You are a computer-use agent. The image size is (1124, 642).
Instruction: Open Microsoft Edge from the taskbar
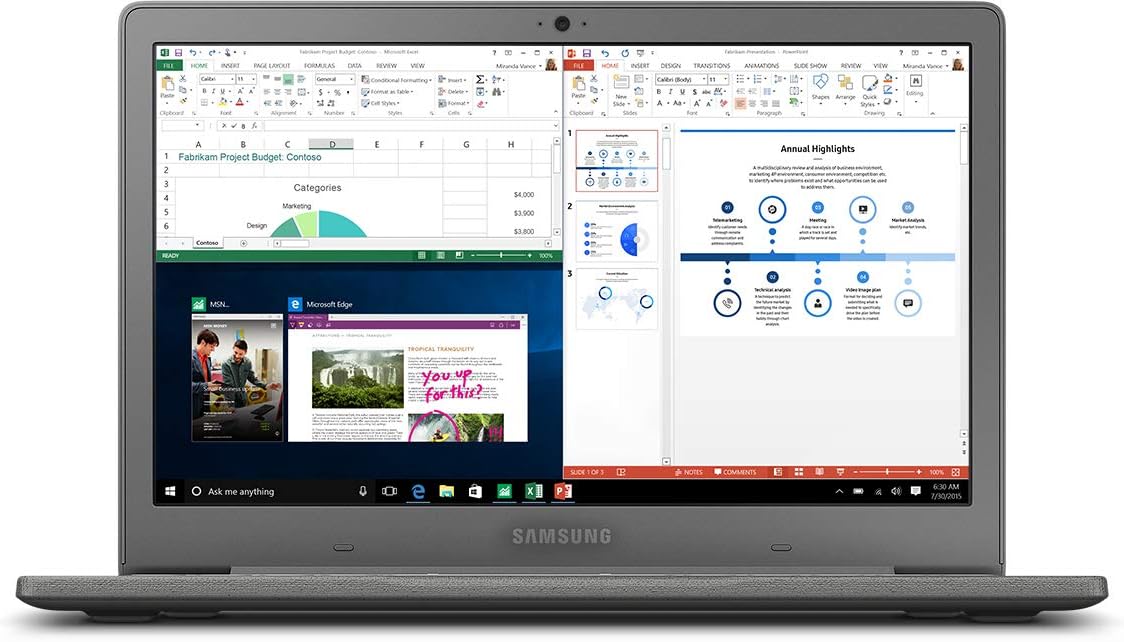pos(419,492)
